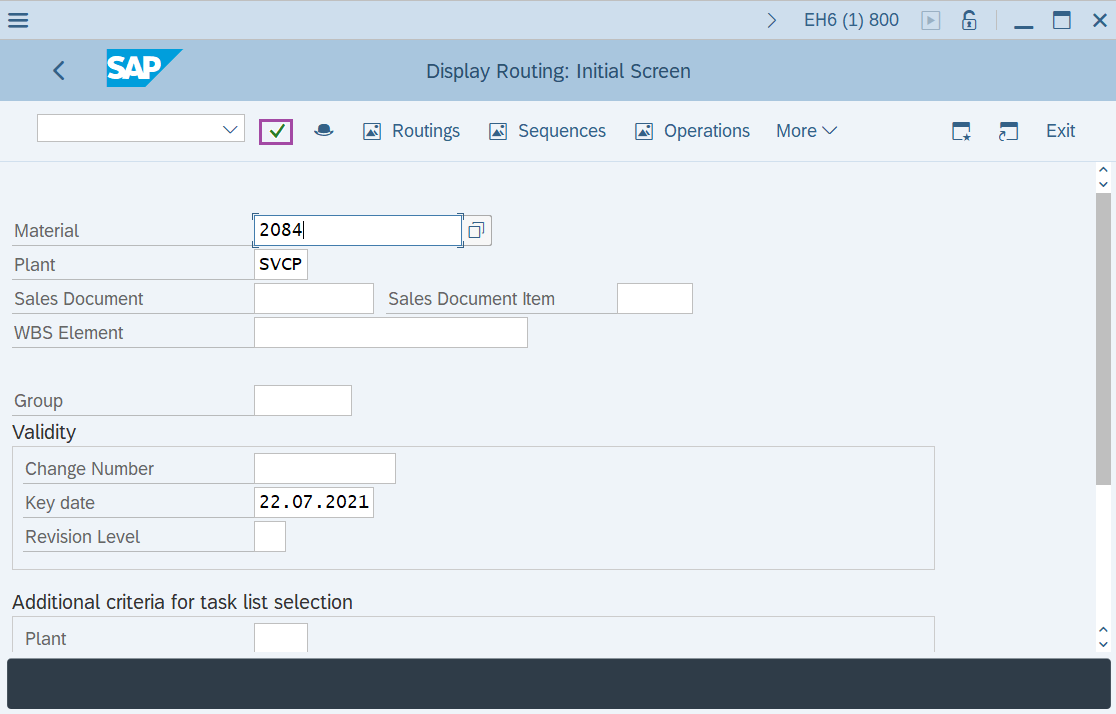Click the multiple selection icon beside Material field
The height and width of the screenshot is (714, 1116).
coord(477,230)
